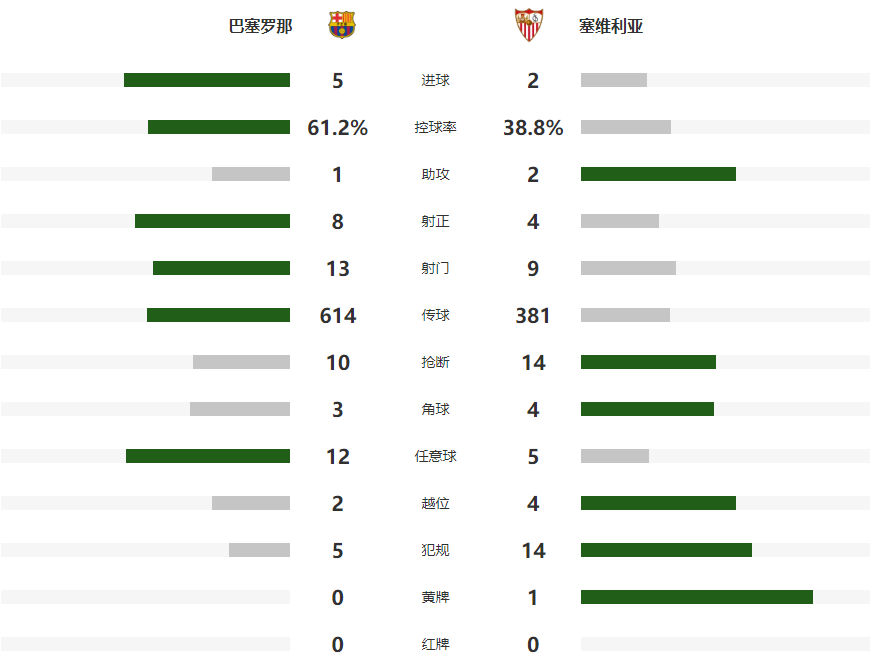This screenshot has height=666, width=883.
Task: Click Sevilla's green corner kicks bar
Action: coord(647,409)
